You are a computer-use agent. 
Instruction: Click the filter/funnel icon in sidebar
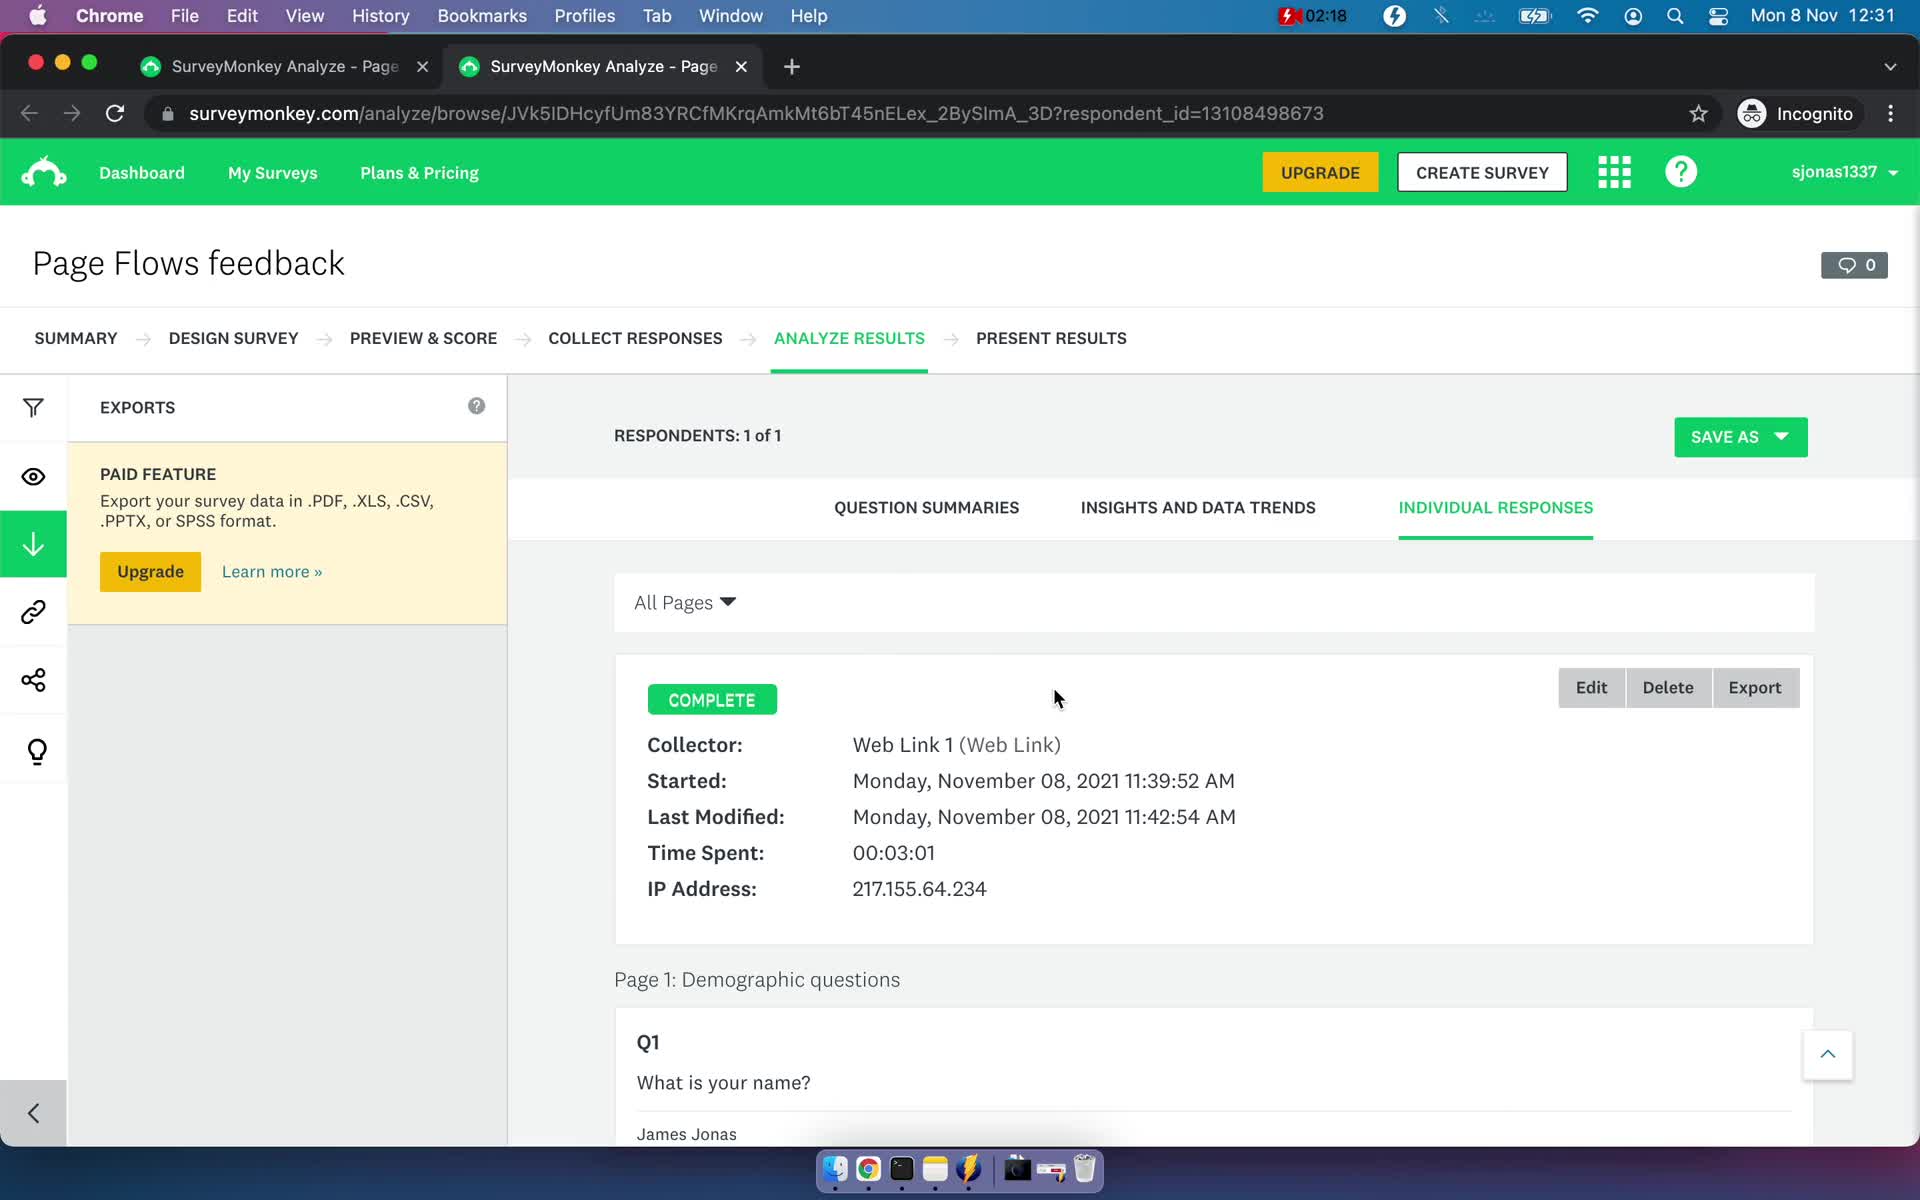33,406
